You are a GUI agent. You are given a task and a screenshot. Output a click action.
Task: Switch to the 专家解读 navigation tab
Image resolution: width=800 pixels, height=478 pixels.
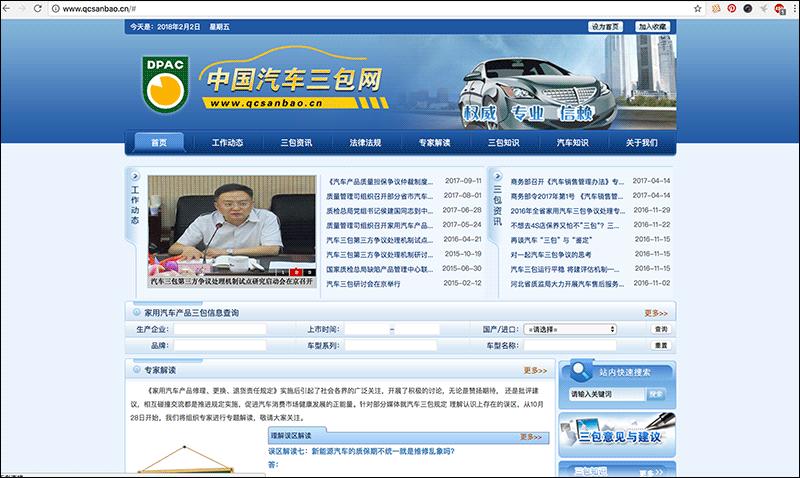(435, 142)
